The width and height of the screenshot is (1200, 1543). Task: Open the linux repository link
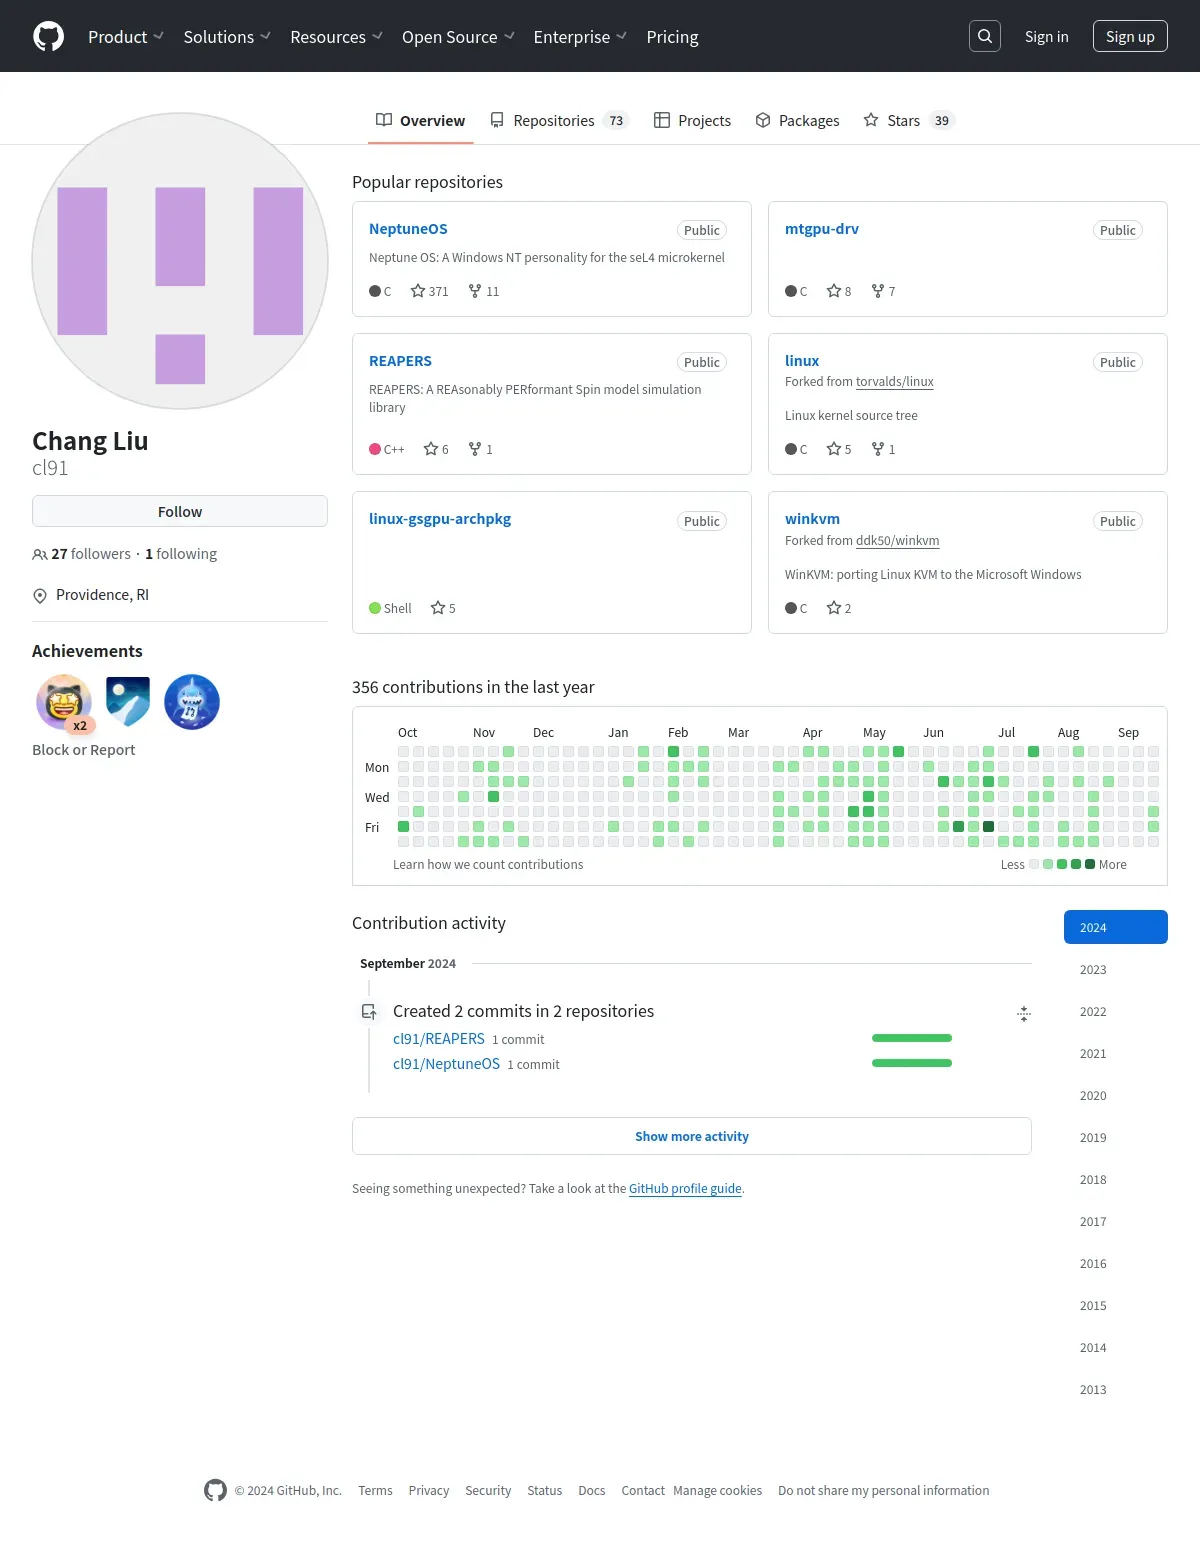[802, 361]
